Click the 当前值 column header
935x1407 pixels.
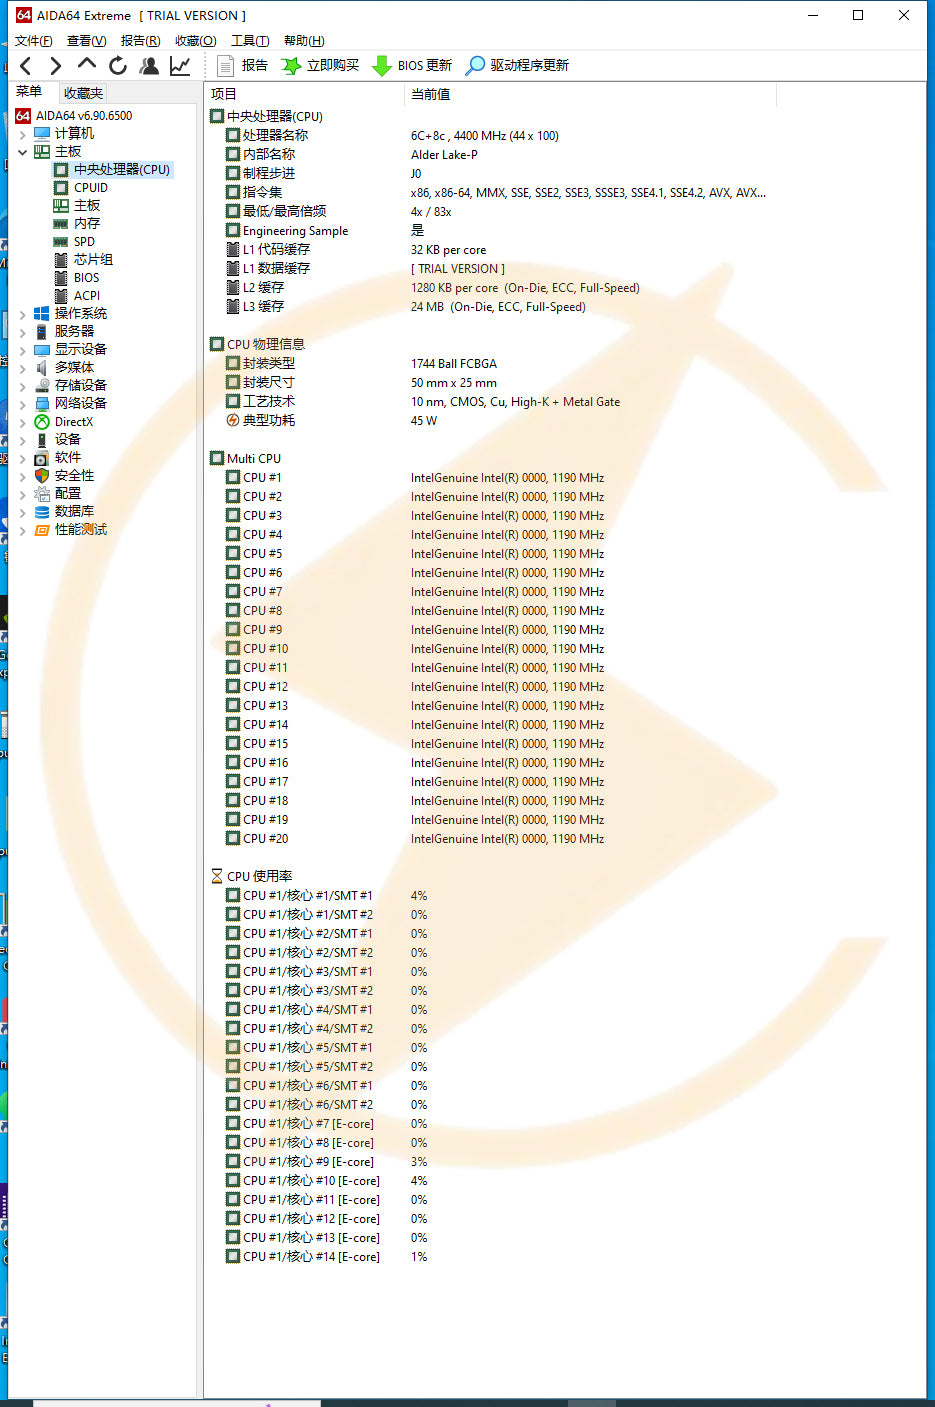[430, 94]
